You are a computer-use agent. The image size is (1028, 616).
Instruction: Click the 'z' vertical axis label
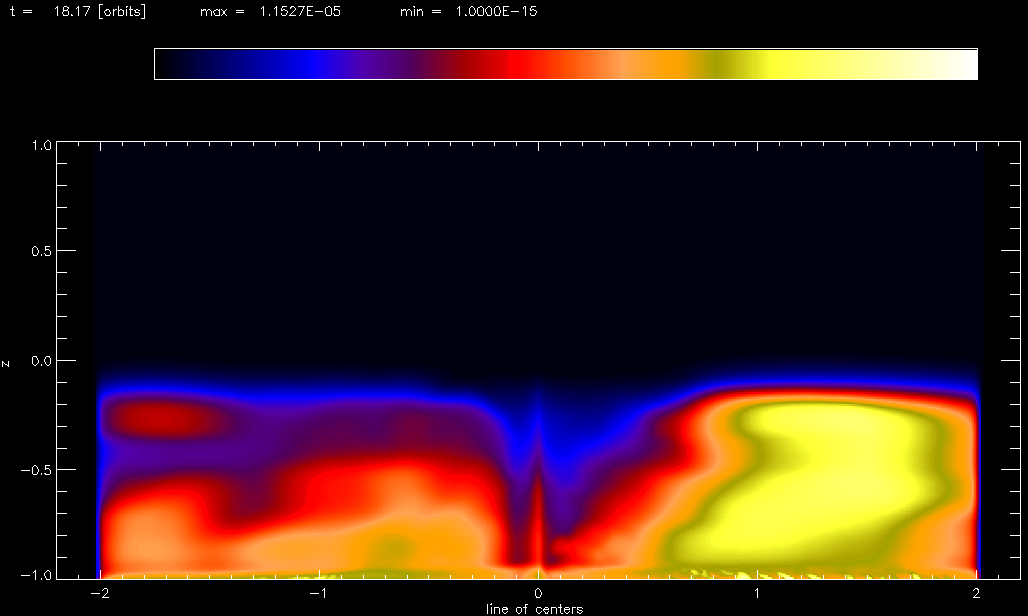pos(8,362)
